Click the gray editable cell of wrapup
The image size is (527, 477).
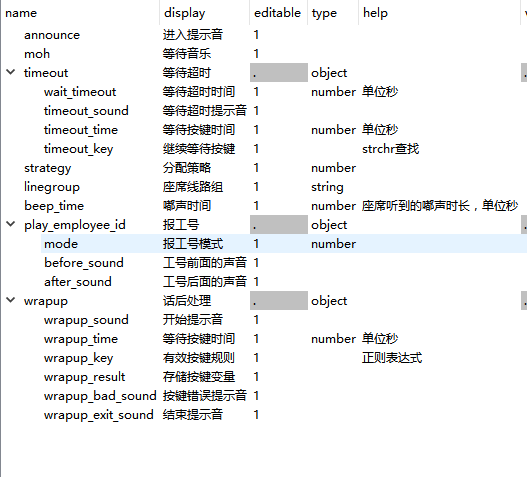click(279, 301)
